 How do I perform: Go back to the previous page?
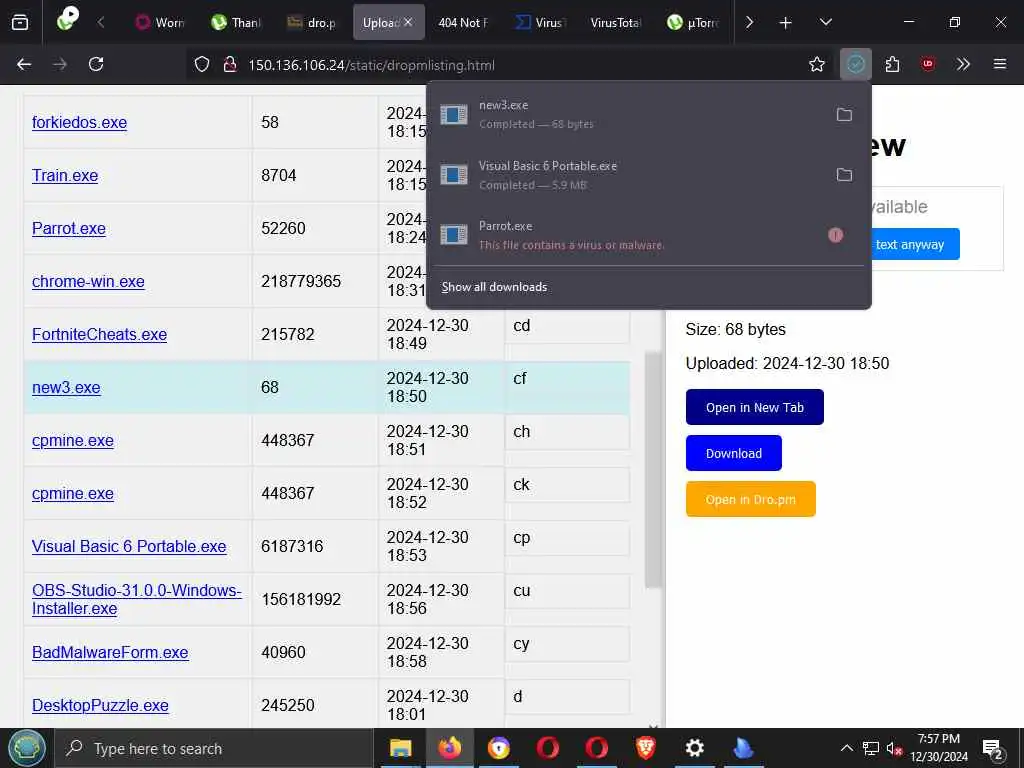[x=24, y=64]
